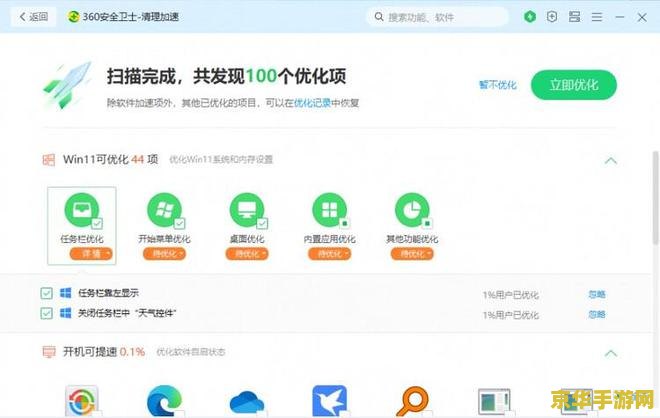Click the green shield icon in title bar
The height and width of the screenshot is (418, 660).
[530, 17]
